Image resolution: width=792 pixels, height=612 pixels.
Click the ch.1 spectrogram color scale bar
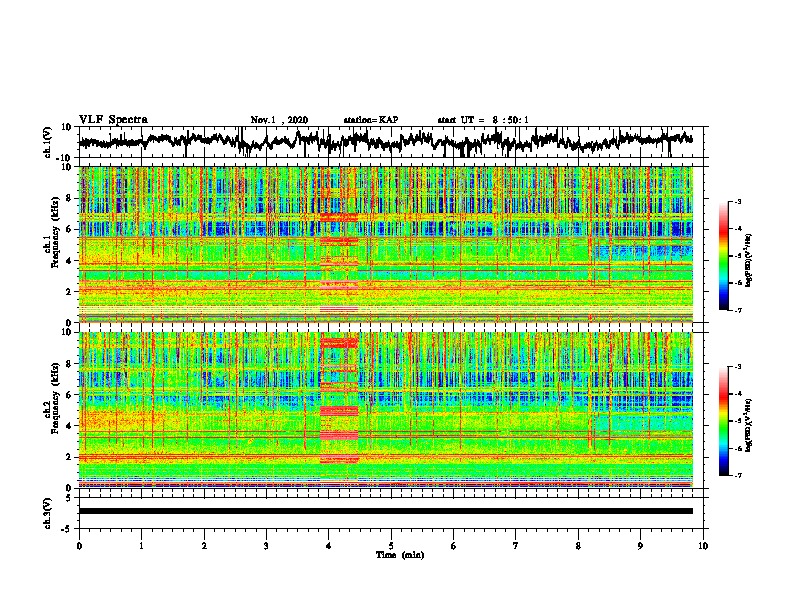point(724,256)
